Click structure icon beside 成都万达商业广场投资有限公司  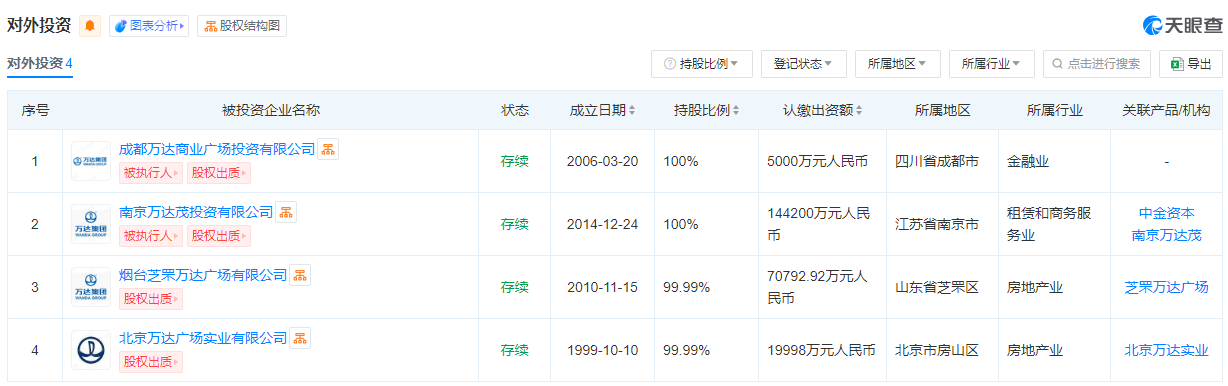[329, 149]
